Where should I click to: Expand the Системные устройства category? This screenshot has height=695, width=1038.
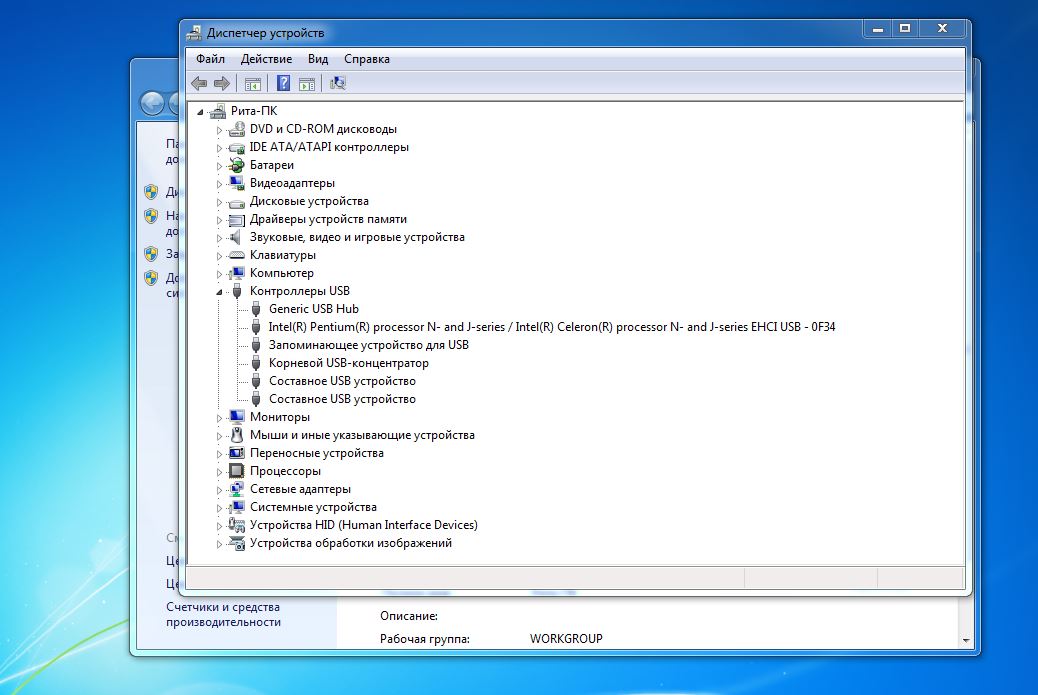(x=219, y=508)
